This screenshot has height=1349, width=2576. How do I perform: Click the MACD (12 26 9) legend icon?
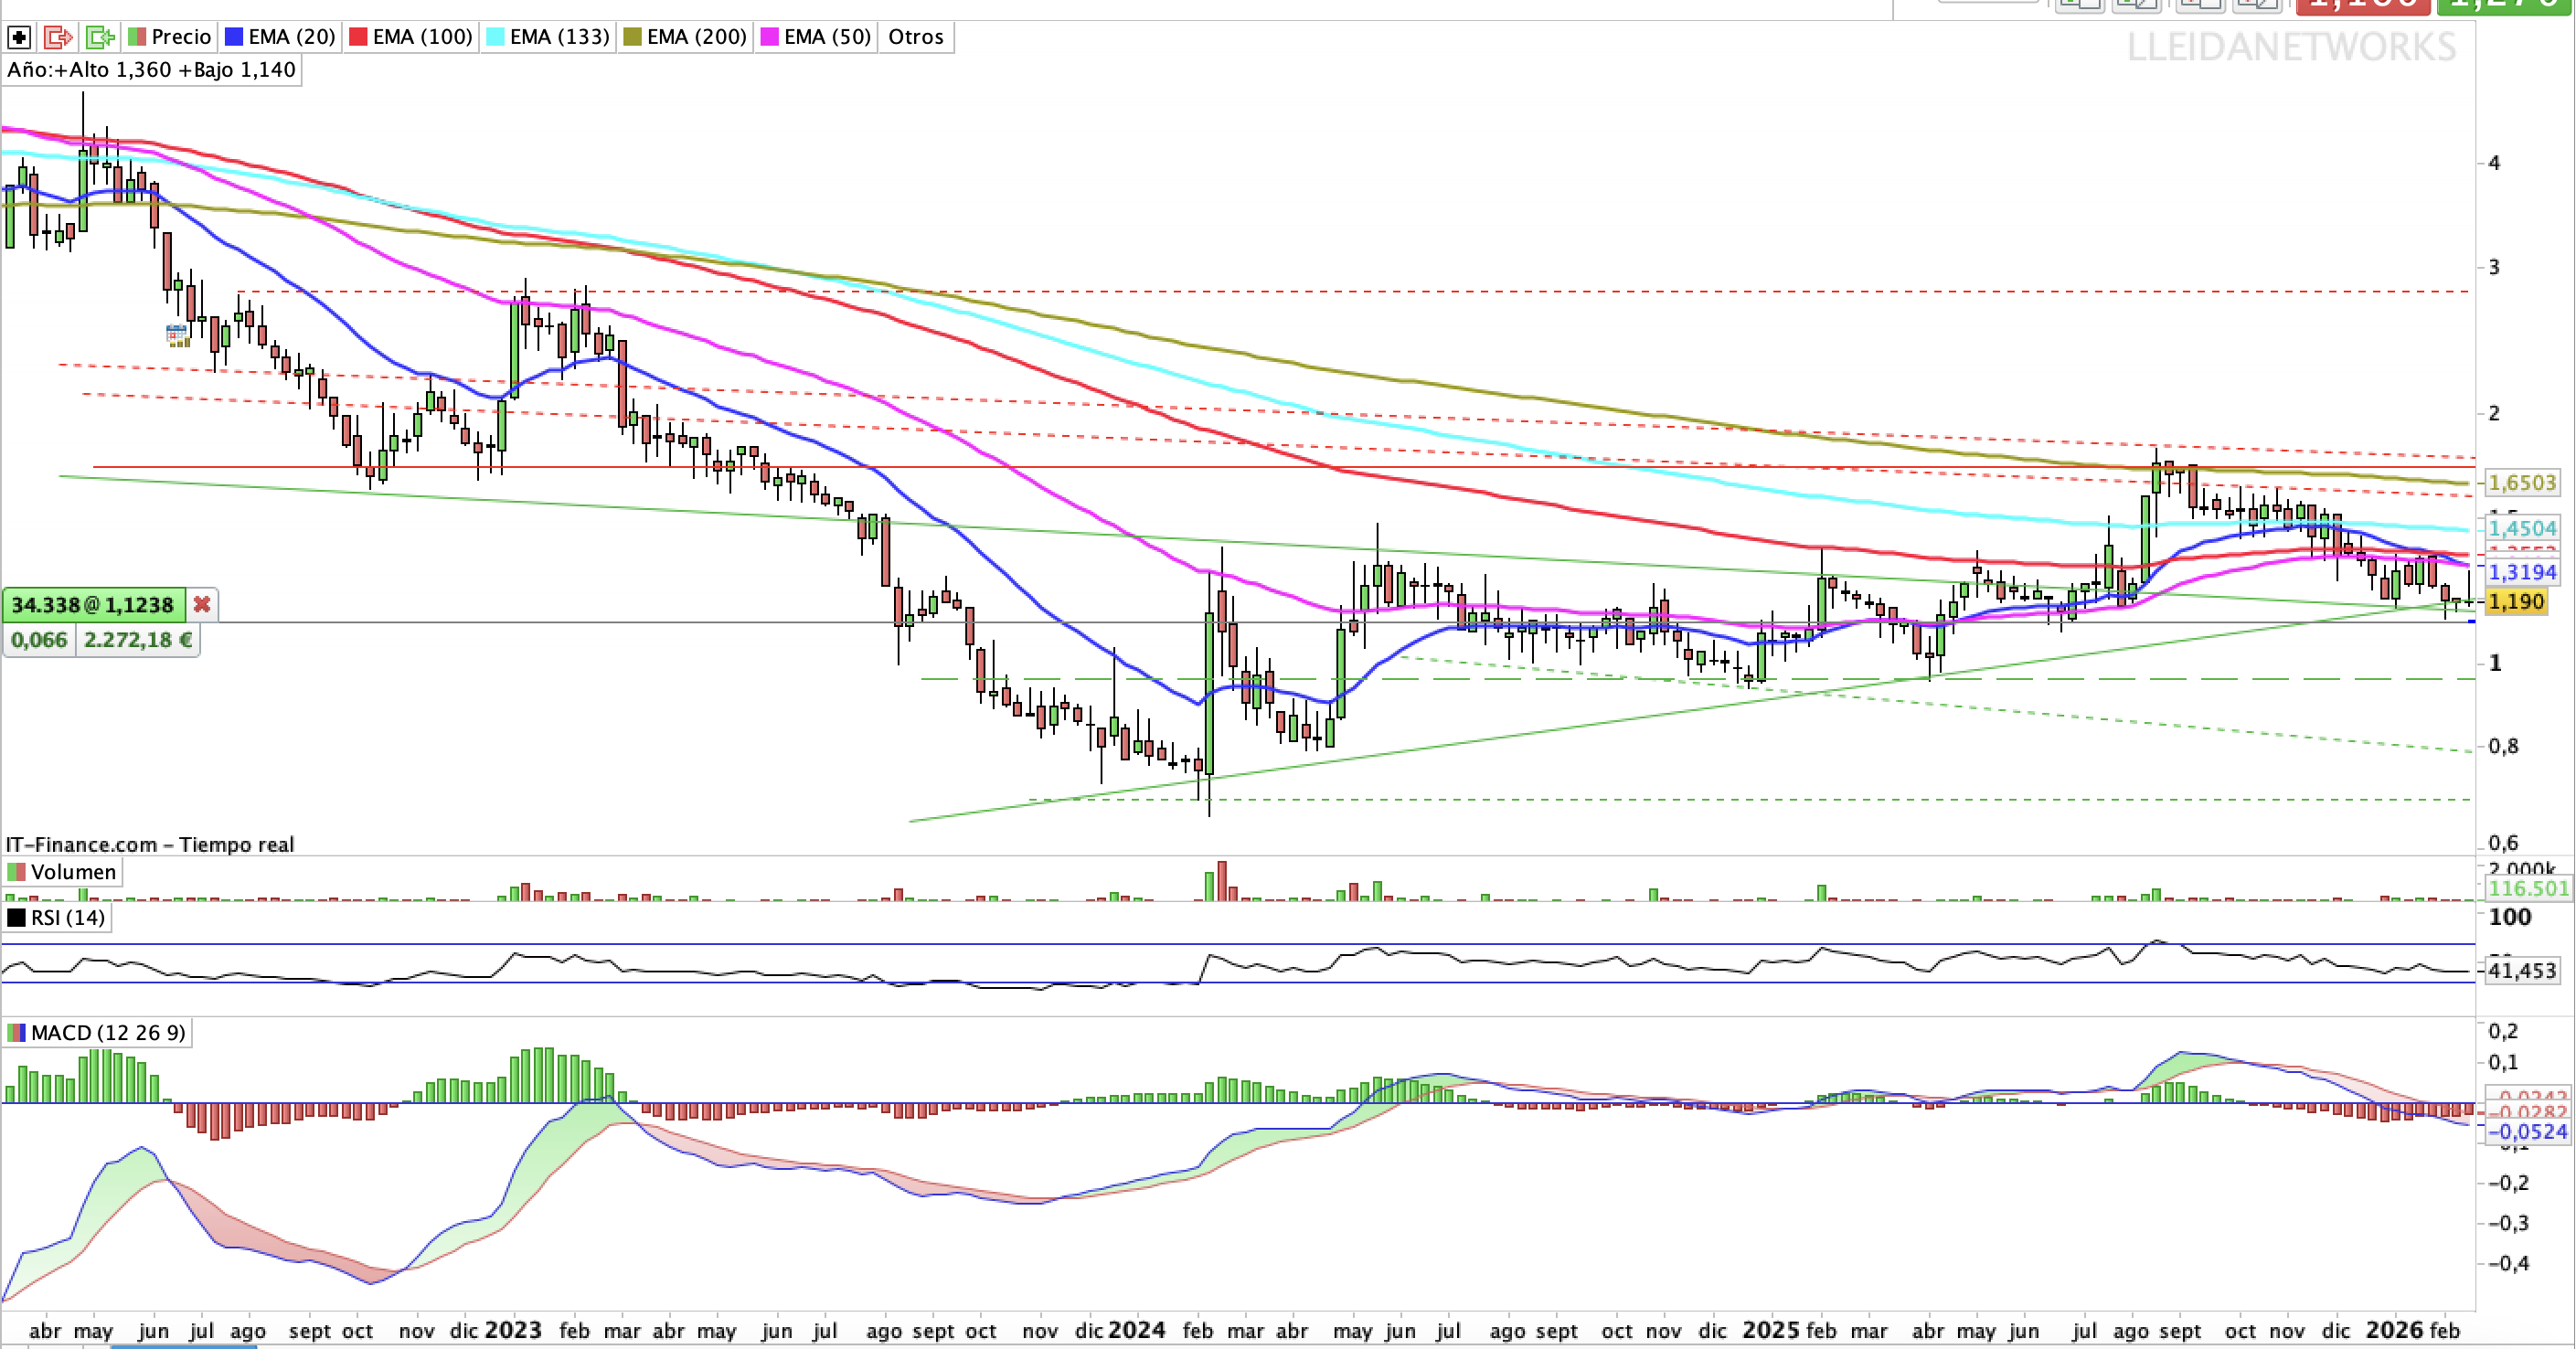click(x=17, y=1032)
